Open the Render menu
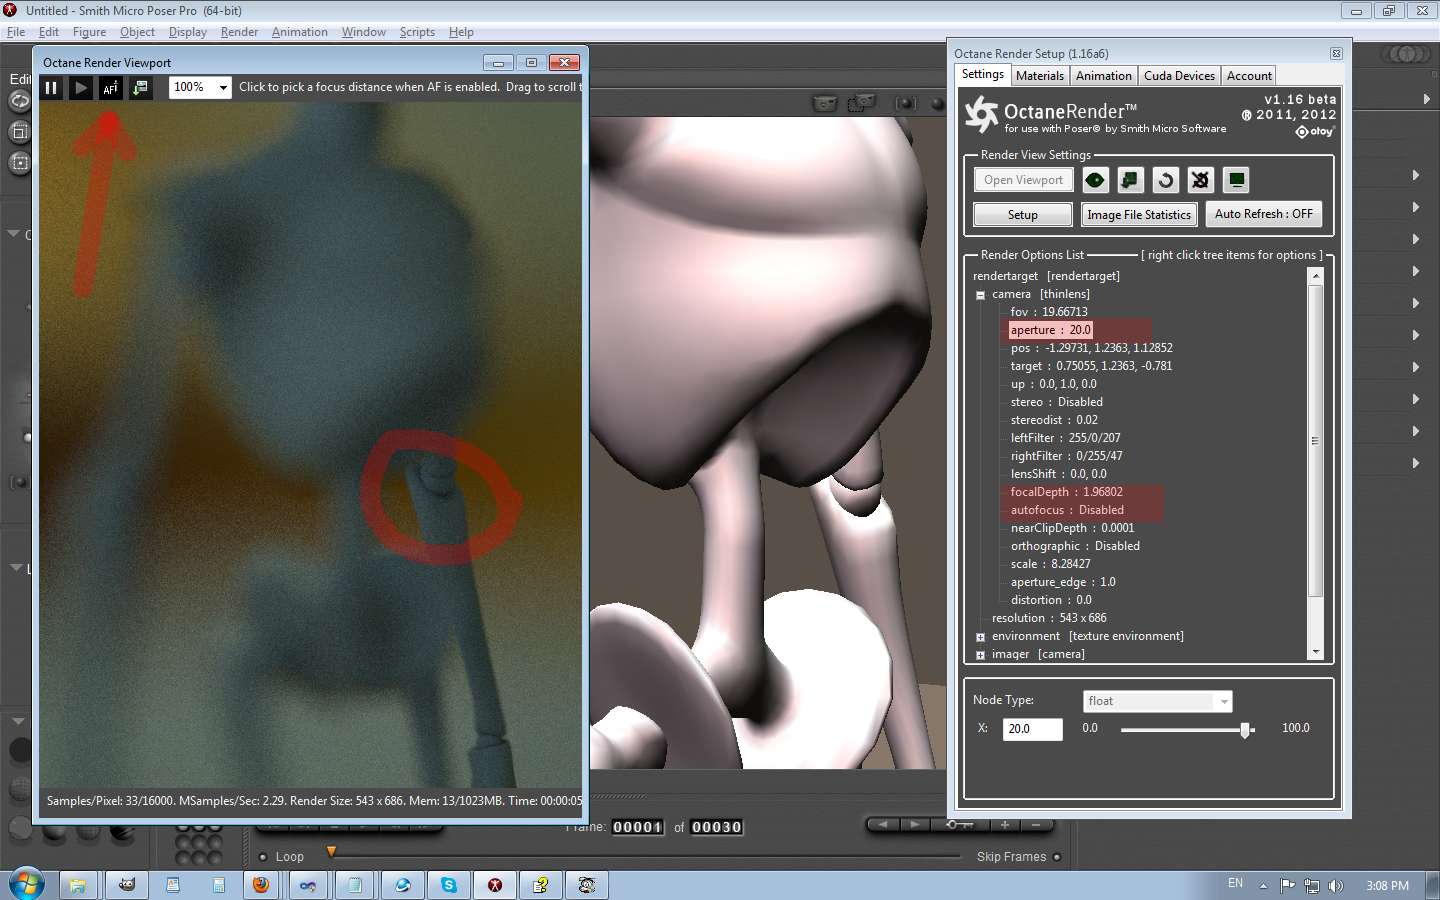This screenshot has height=900, width=1440. pyautogui.click(x=239, y=32)
